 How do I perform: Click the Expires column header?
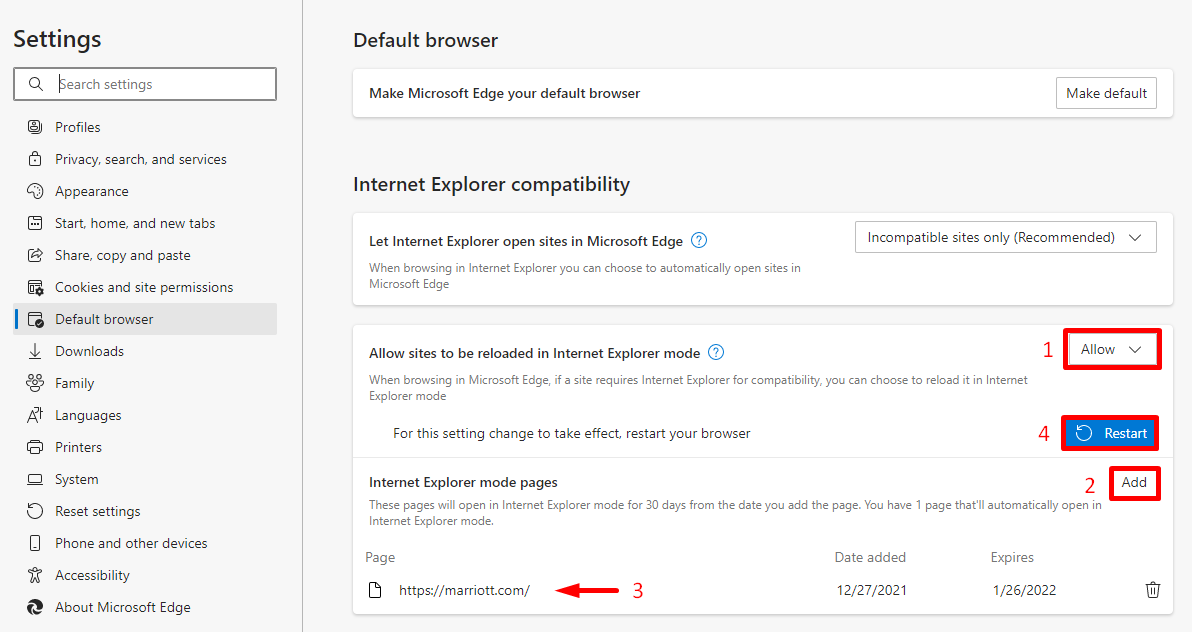(x=1012, y=557)
